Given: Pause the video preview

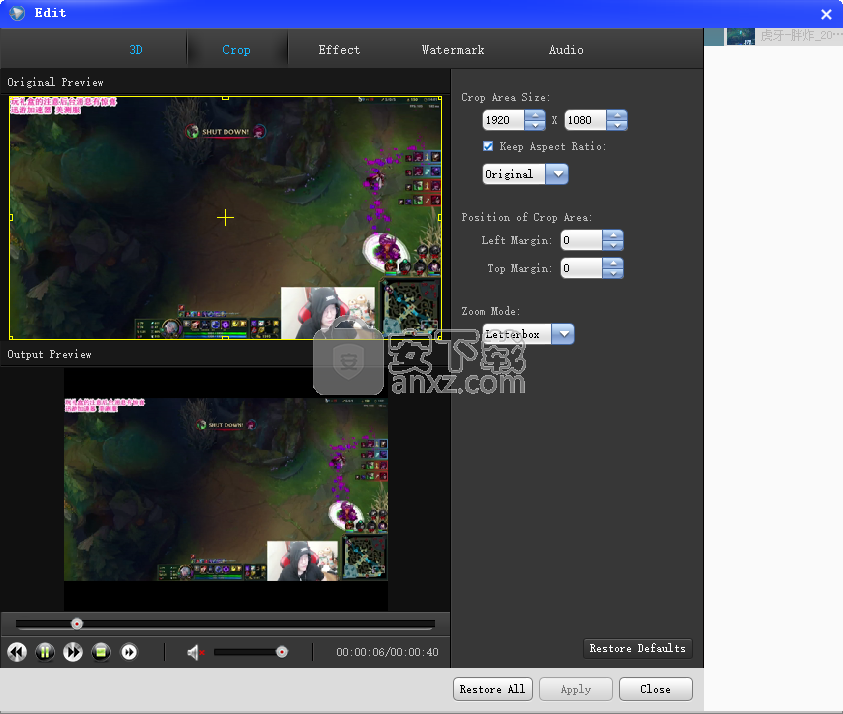Looking at the screenshot, I should tap(45, 652).
